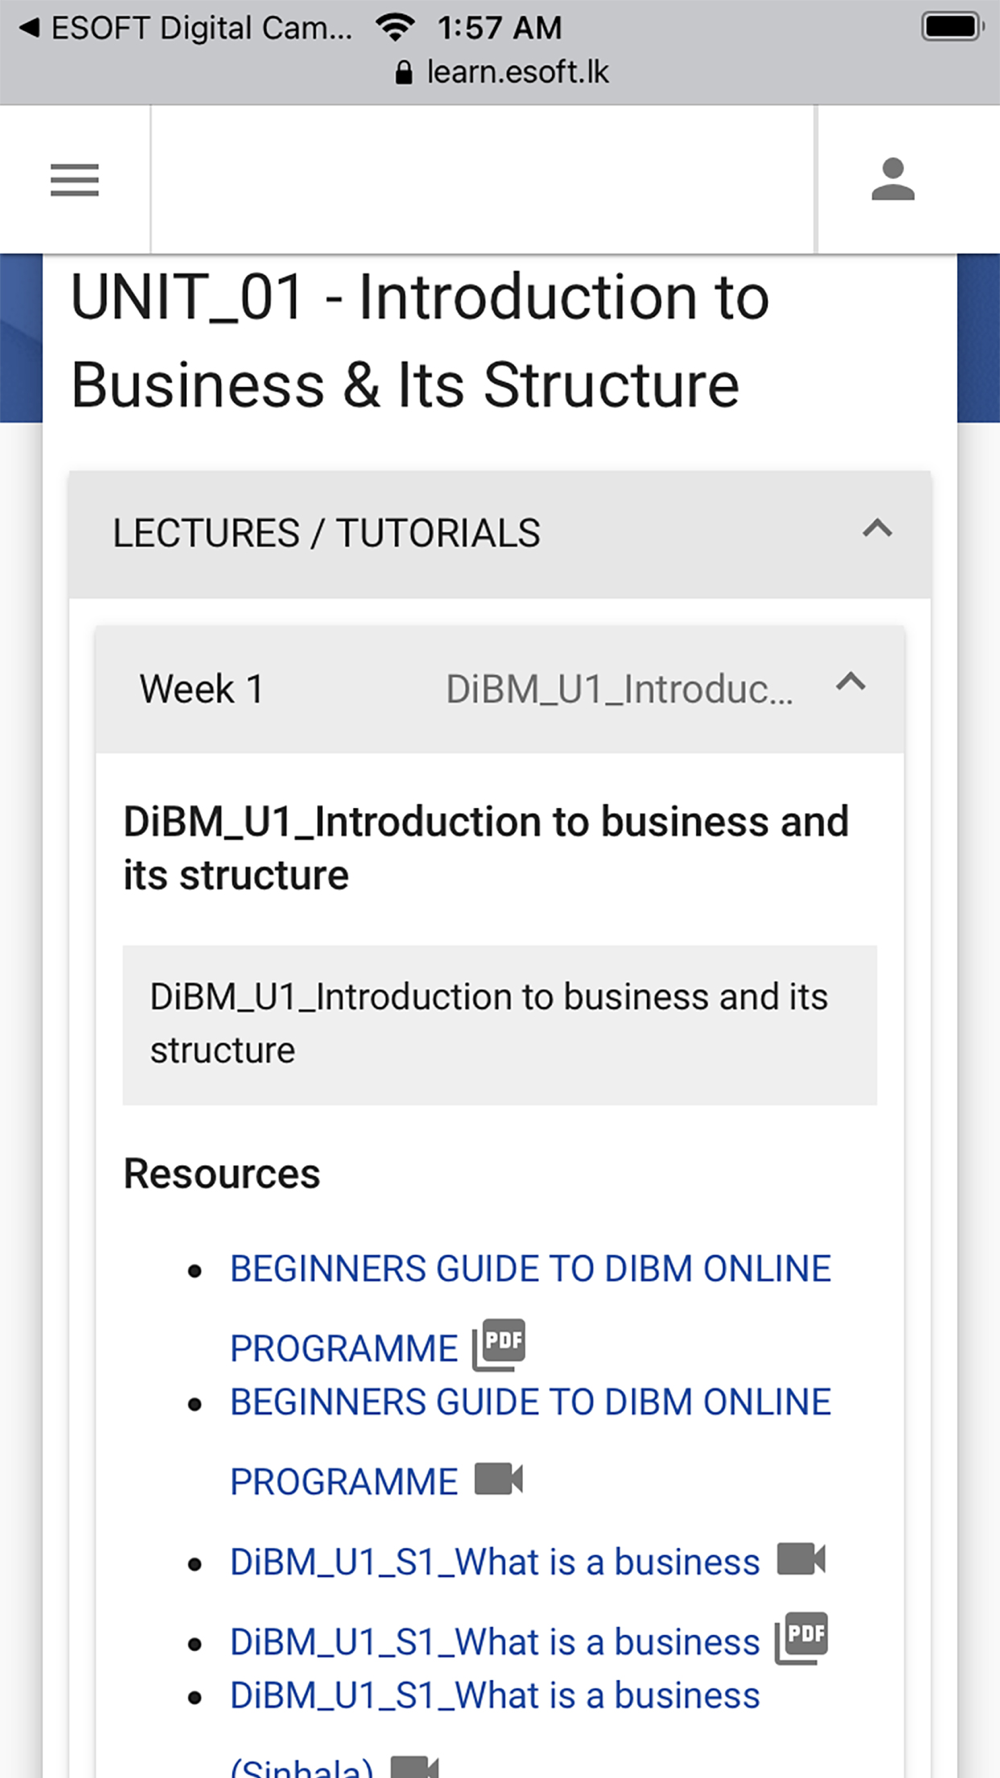Open second DiBM_U1_S1_What is a business link
The width and height of the screenshot is (1000, 1778).
pyautogui.click(x=495, y=1642)
